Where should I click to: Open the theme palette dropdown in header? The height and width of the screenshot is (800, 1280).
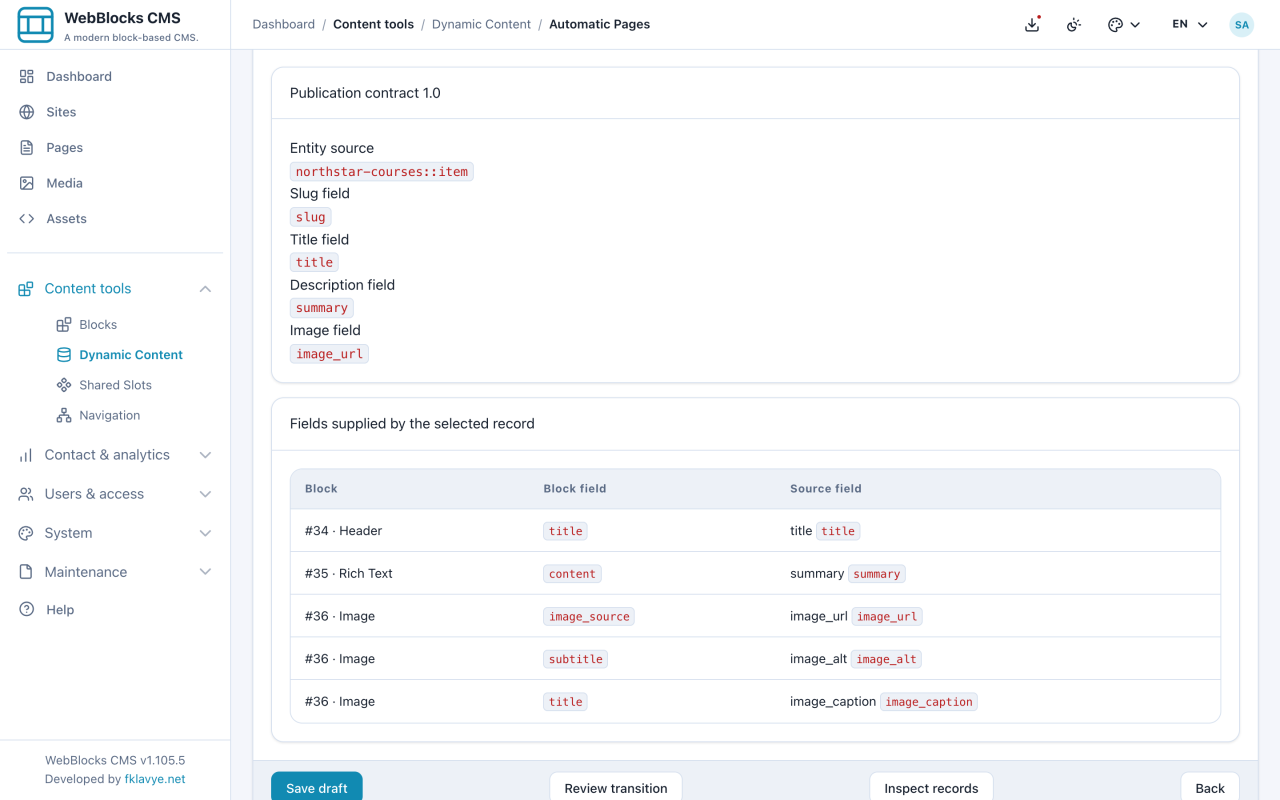[x=1124, y=25]
